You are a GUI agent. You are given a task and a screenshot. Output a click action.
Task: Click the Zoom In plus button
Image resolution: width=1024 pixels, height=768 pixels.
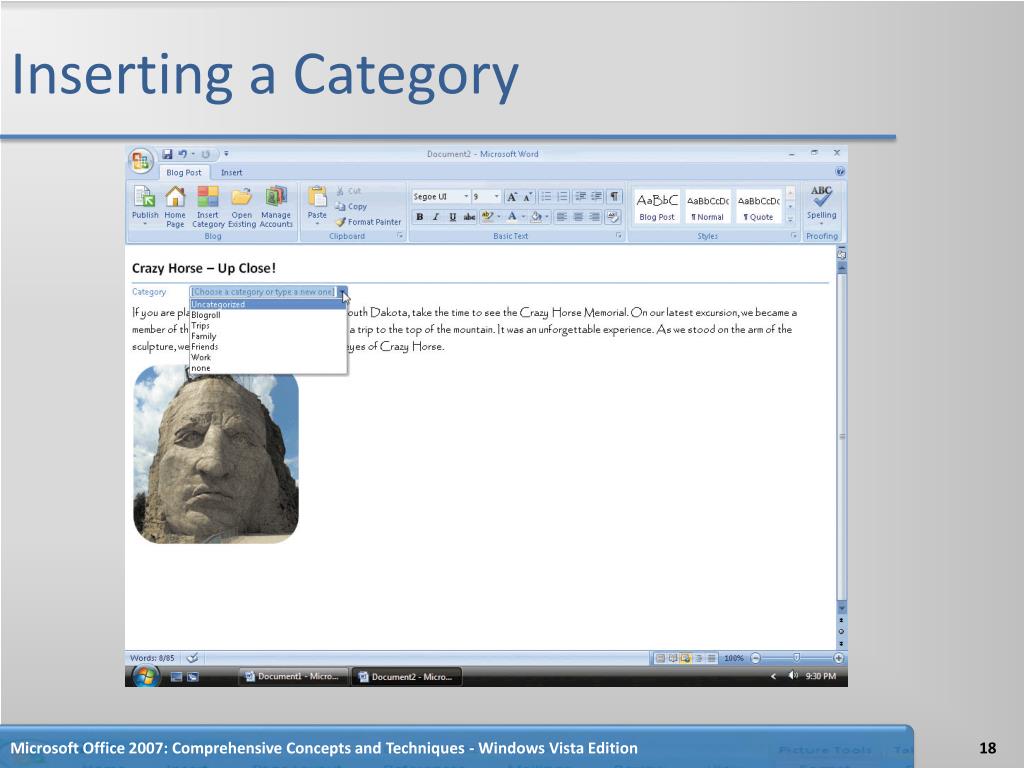(x=838, y=658)
